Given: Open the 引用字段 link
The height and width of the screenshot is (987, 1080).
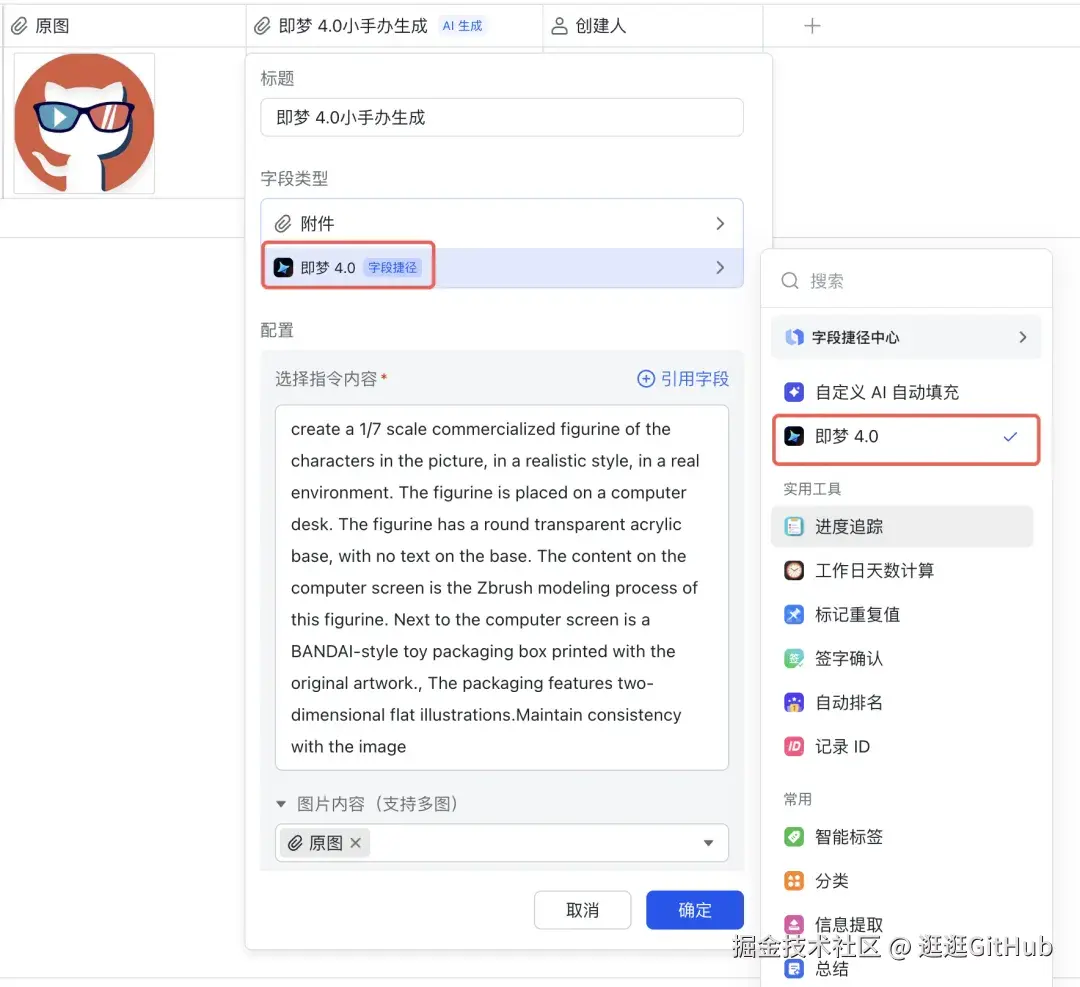Looking at the screenshot, I should point(683,378).
